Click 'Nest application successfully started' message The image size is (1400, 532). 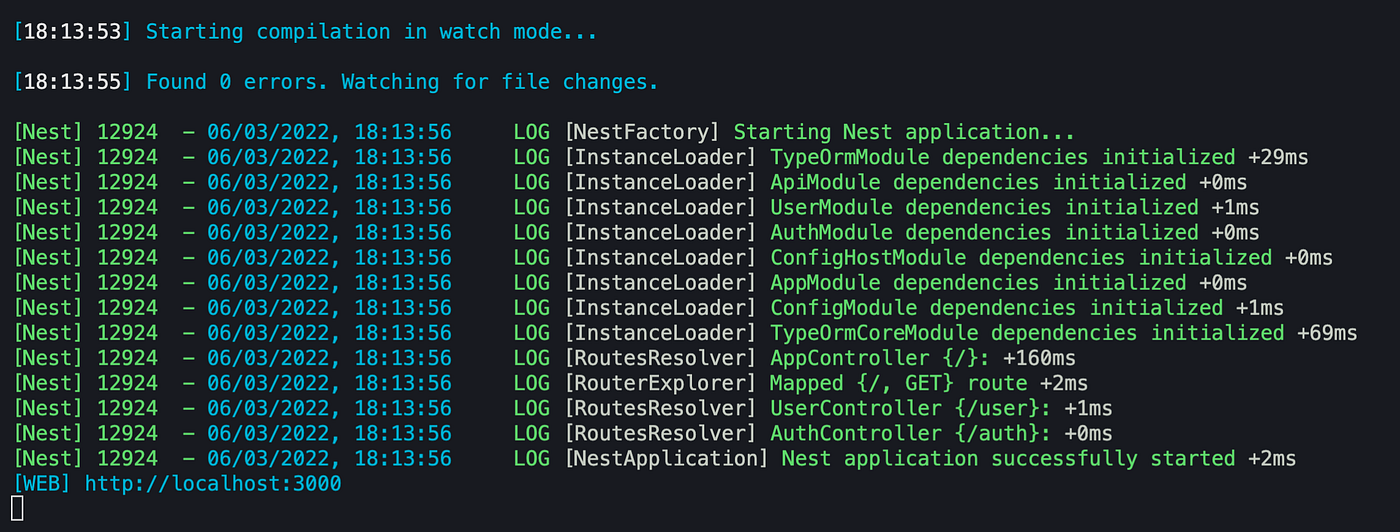coord(1008,458)
